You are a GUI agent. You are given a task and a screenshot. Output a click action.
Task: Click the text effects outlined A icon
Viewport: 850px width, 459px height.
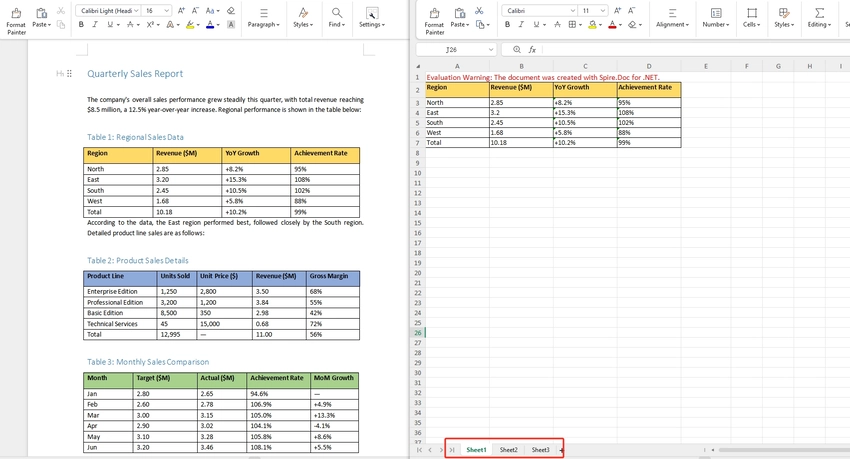(x=170, y=24)
